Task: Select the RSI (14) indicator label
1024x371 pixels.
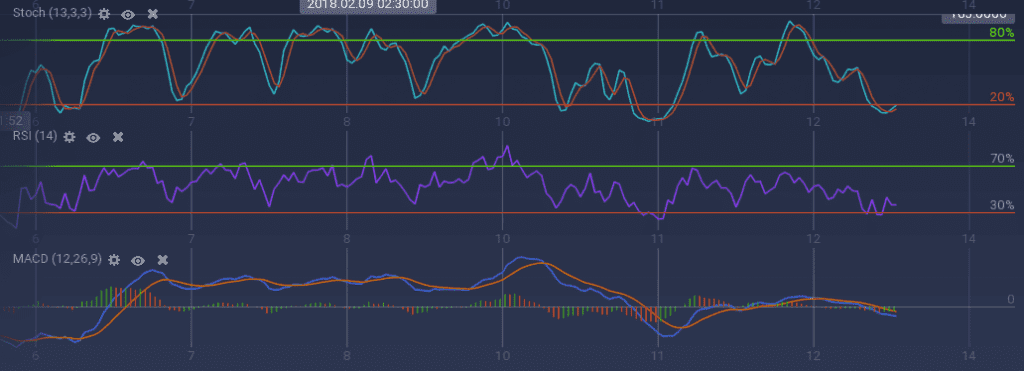Action: (35, 136)
